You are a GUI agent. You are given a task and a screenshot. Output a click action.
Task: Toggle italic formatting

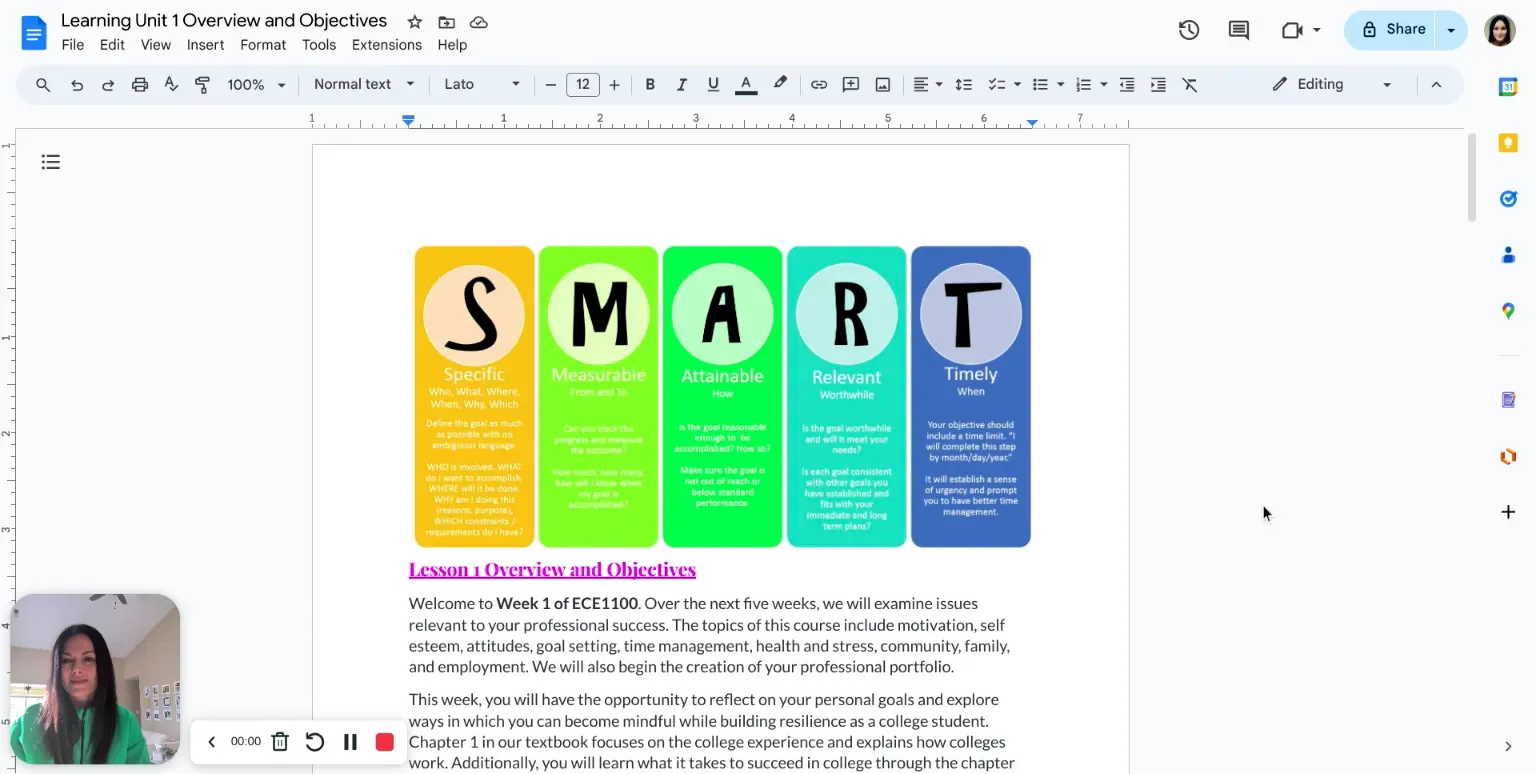(x=682, y=85)
